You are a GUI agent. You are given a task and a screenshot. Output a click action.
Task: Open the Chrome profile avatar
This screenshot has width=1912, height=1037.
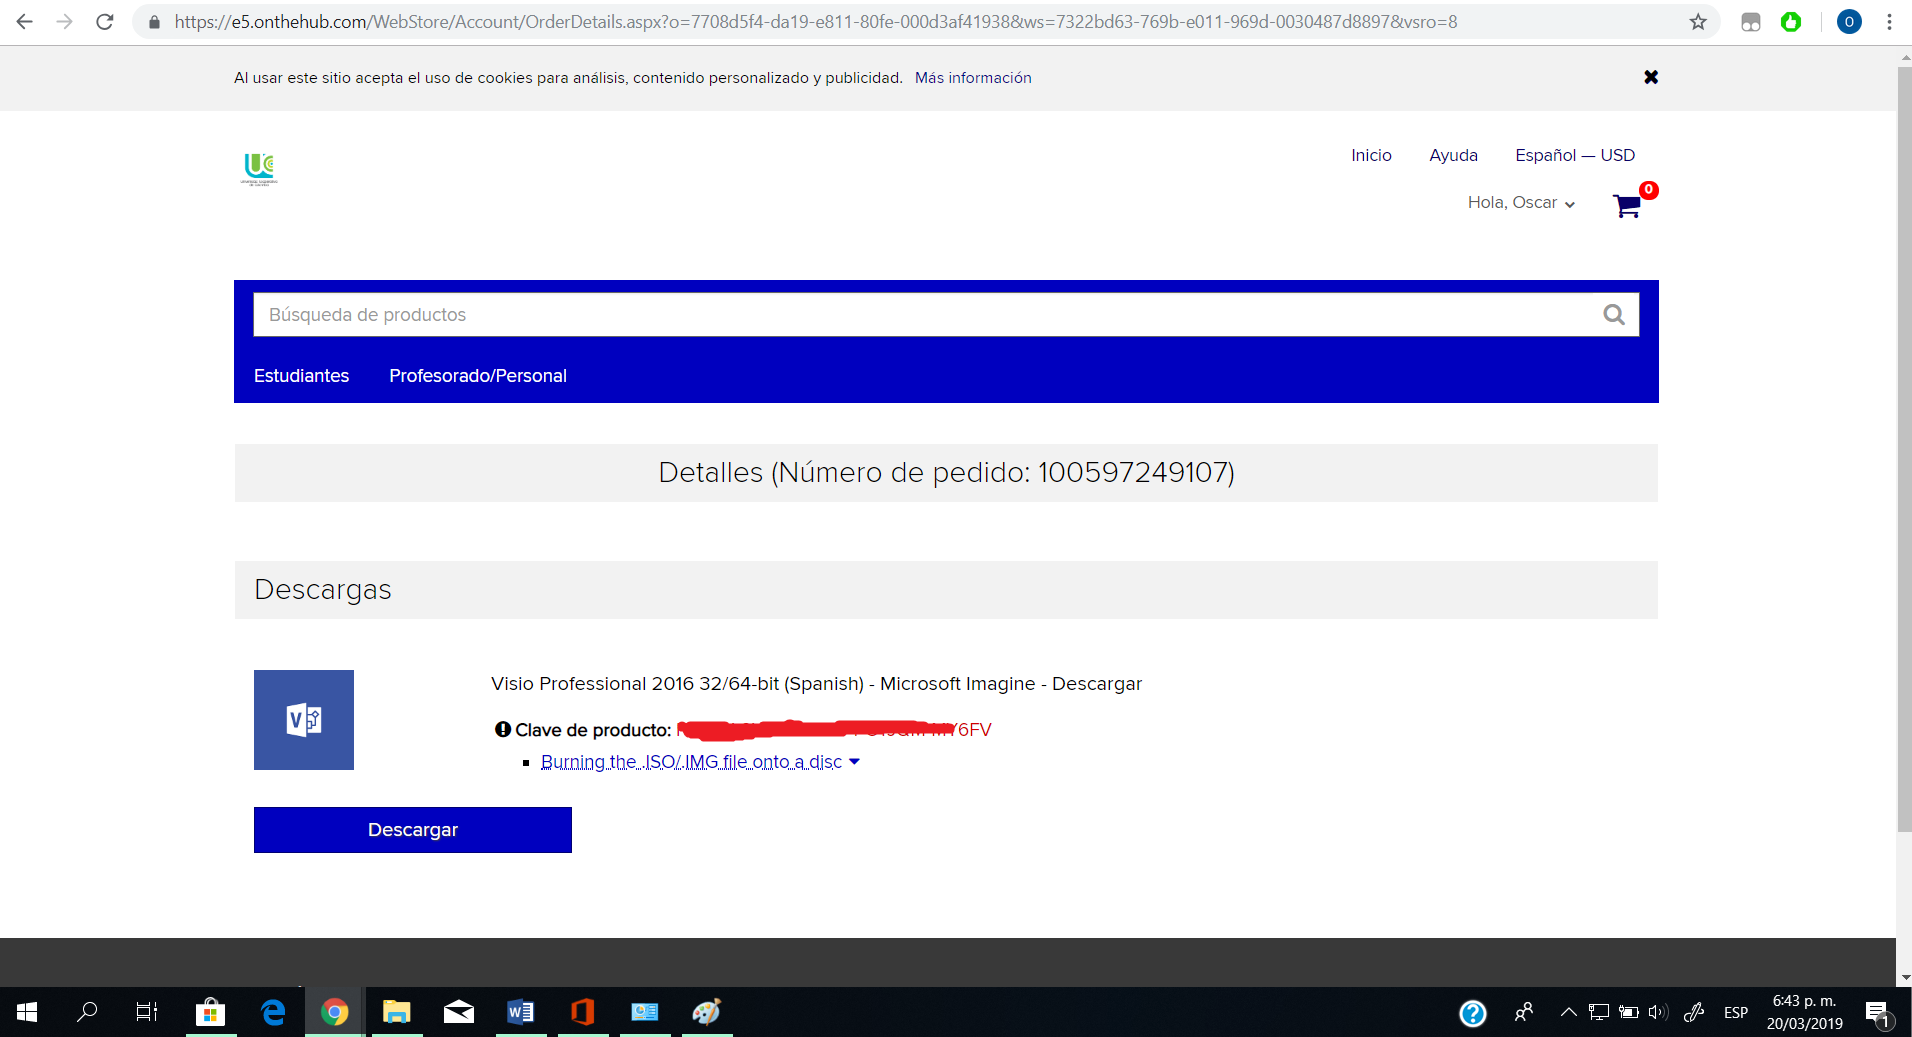tap(1849, 21)
